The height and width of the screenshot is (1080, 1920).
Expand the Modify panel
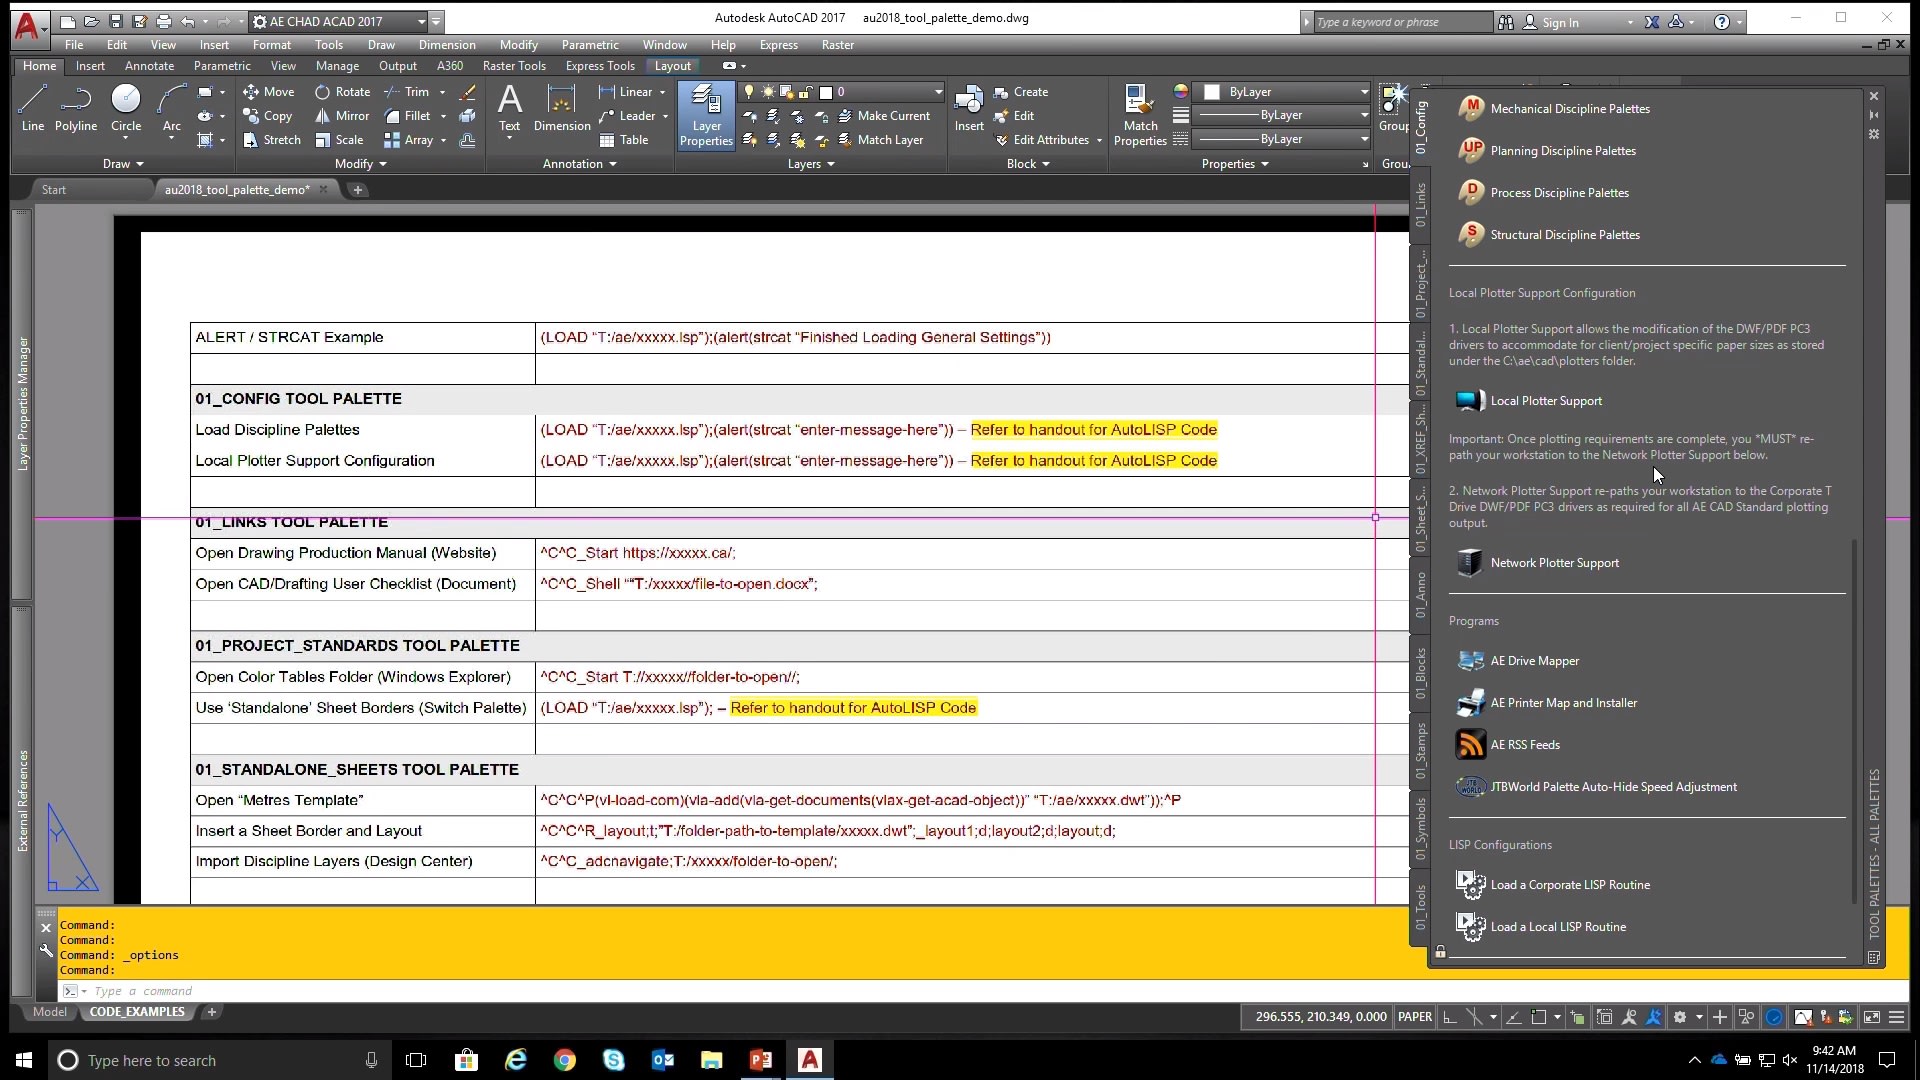[360, 164]
